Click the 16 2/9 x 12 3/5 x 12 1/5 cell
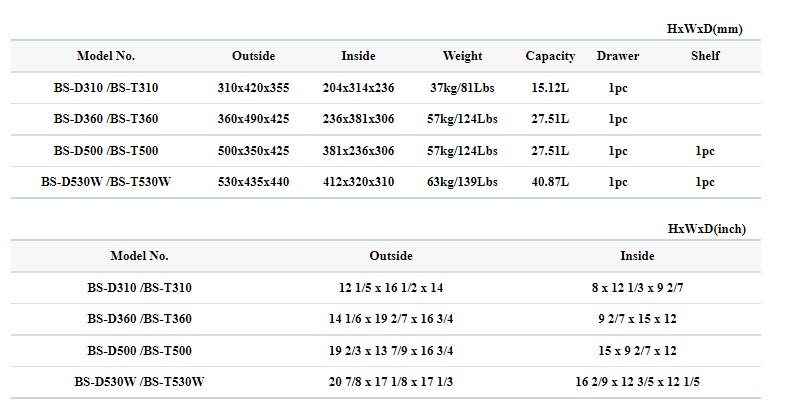 point(637,381)
